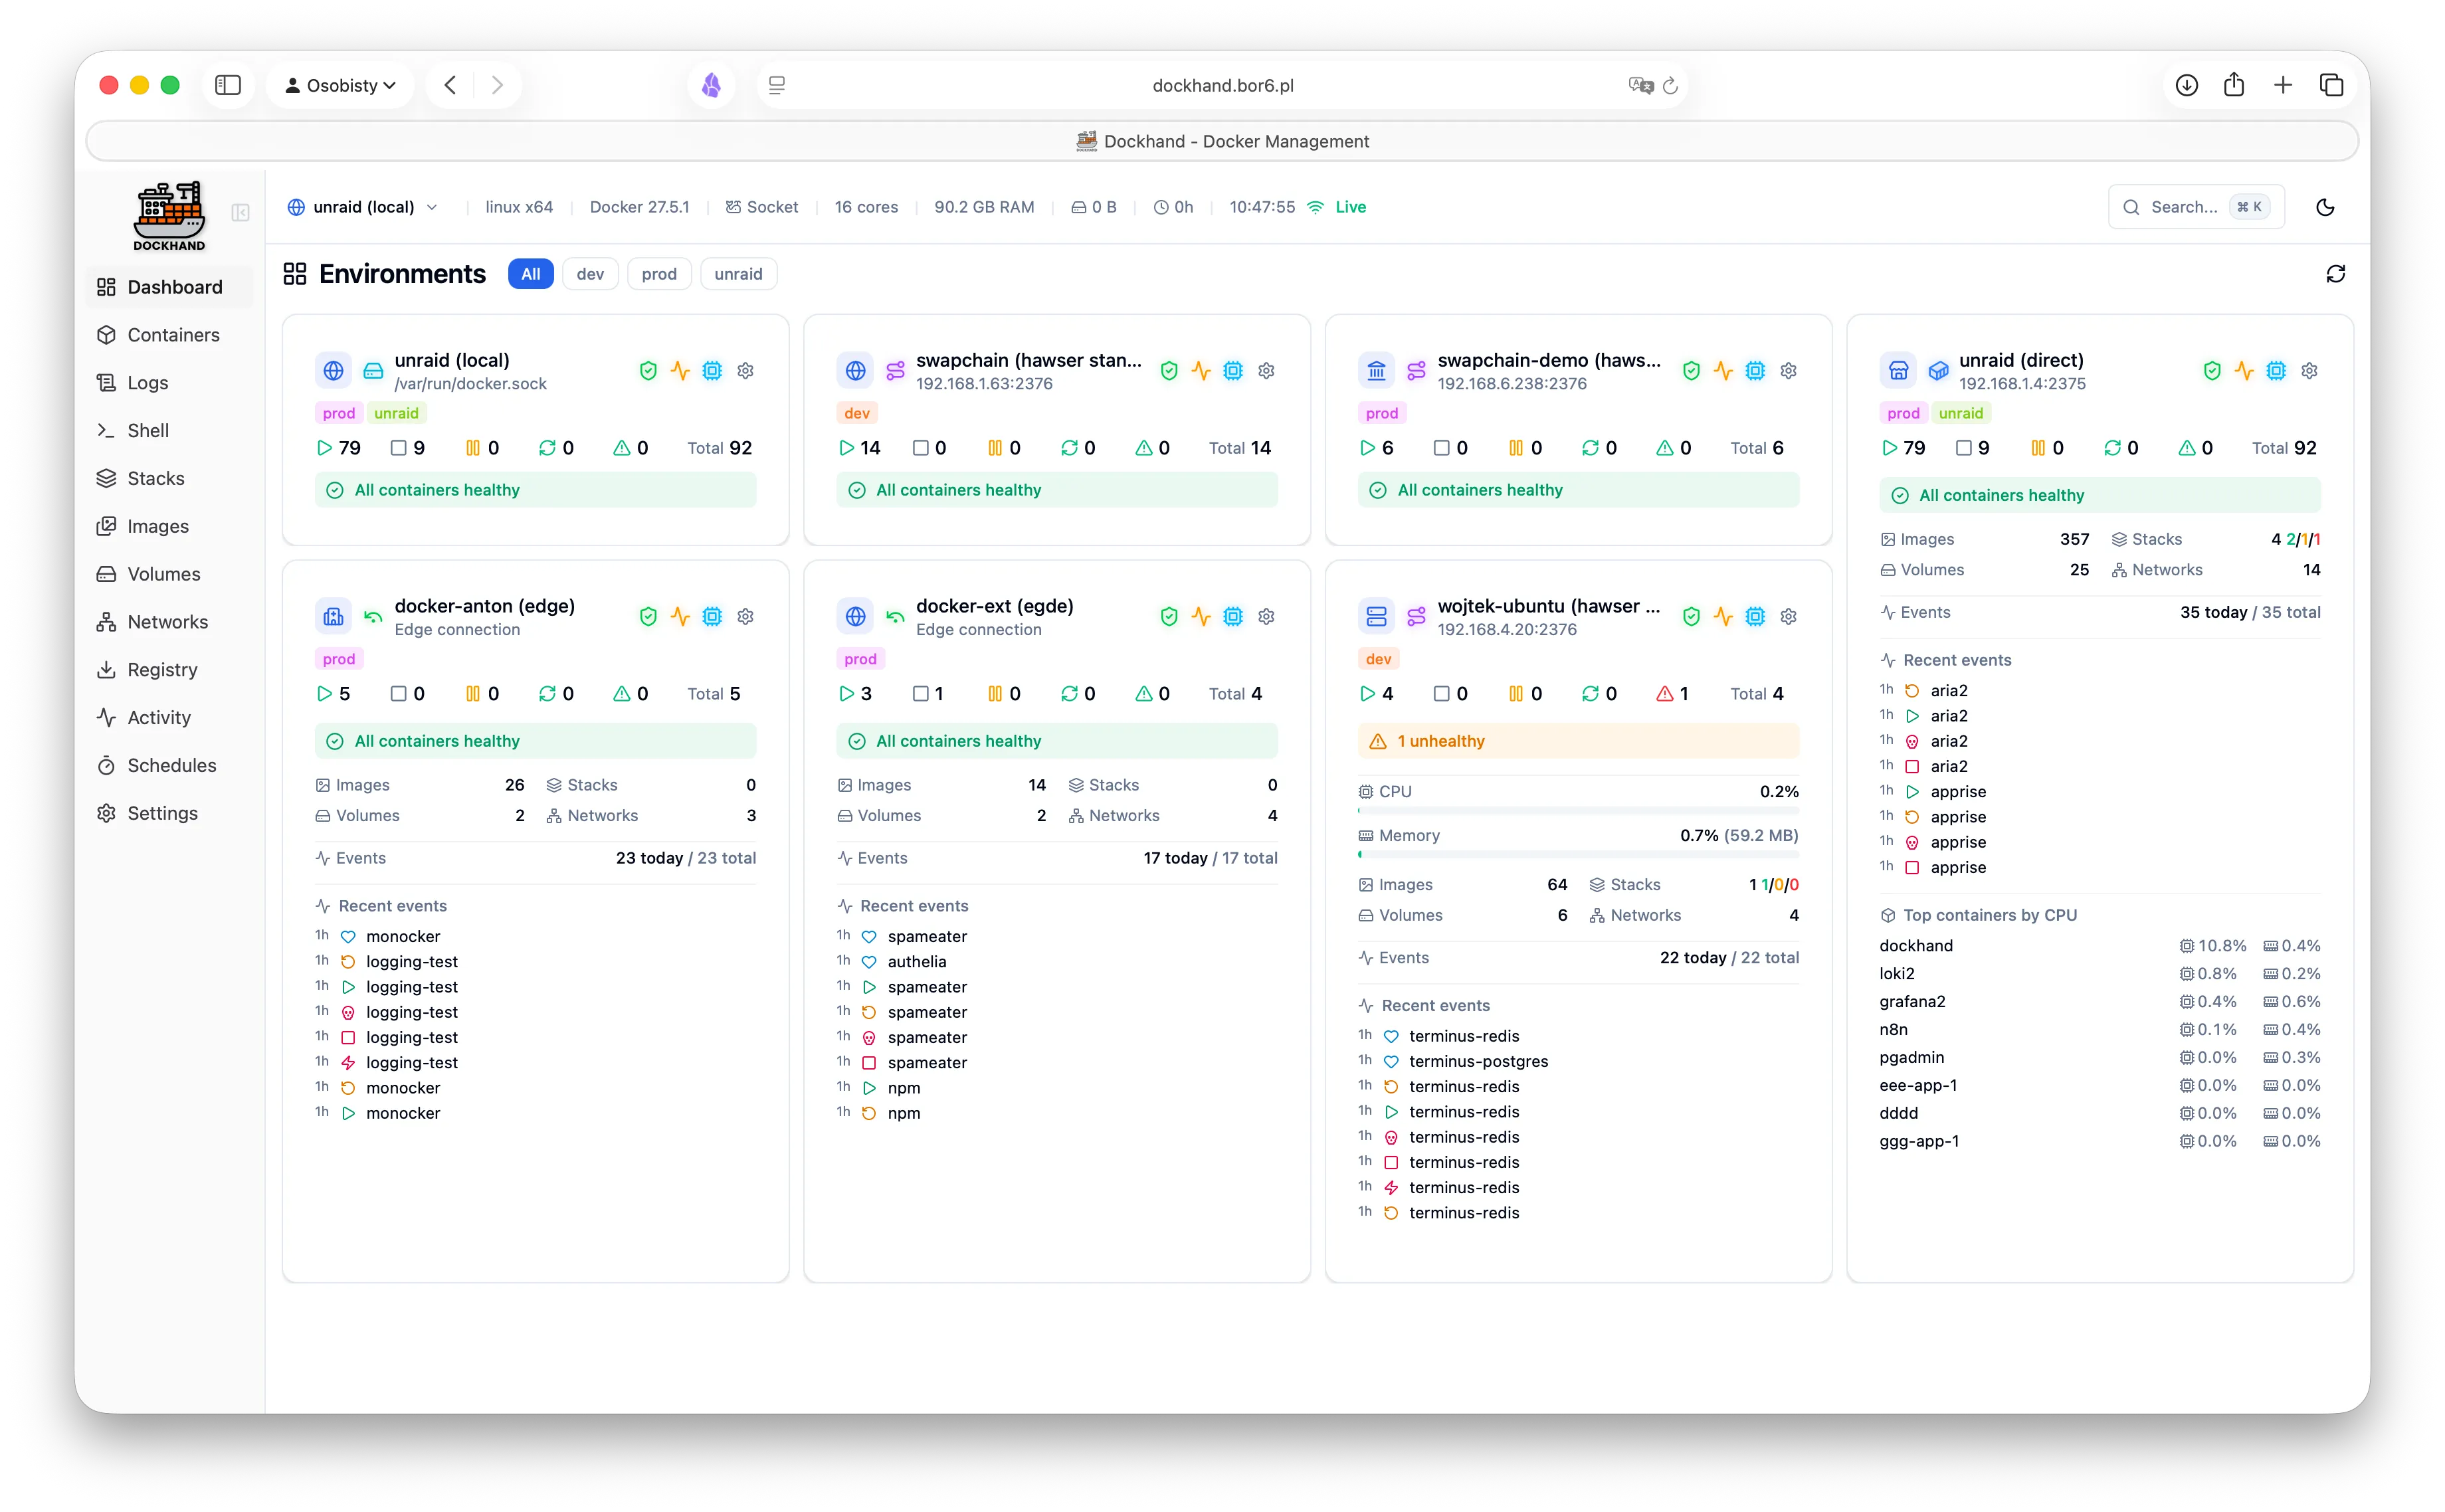2445x1512 pixels.
Task: Click the activity pulse icon on swapchain card
Action: click(x=1201, y=370)
